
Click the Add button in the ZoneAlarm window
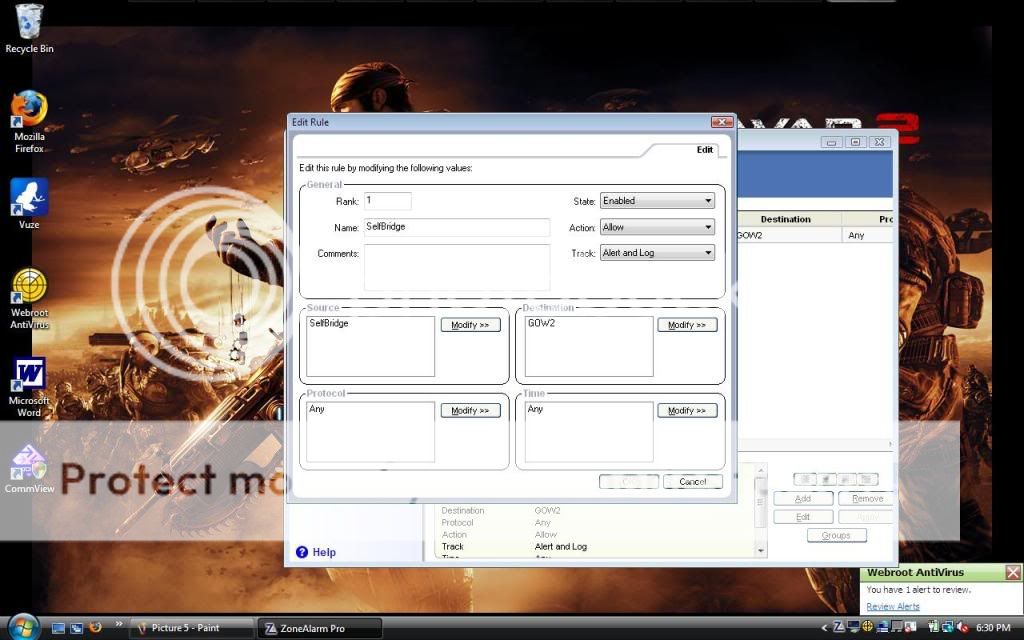[803, 498]
